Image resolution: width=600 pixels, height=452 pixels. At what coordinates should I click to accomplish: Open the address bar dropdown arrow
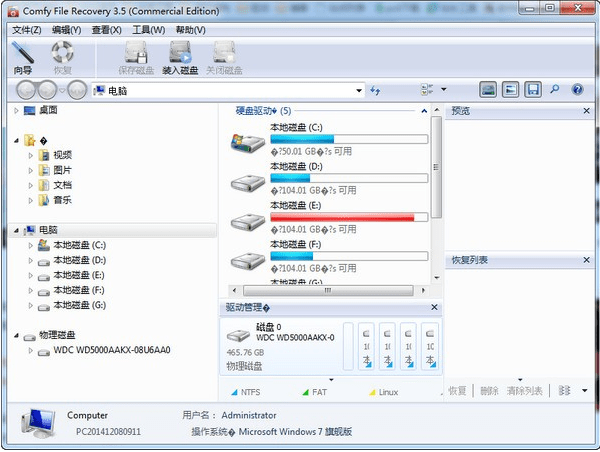358,91
